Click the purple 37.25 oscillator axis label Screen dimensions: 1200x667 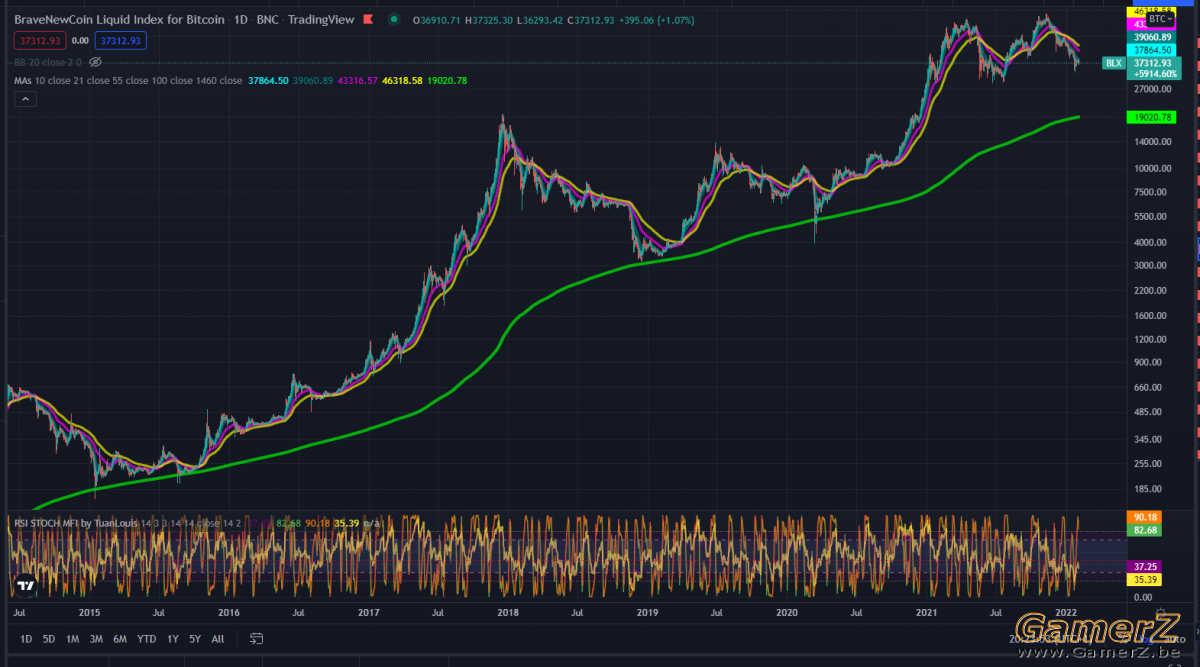click(1142, 566)
